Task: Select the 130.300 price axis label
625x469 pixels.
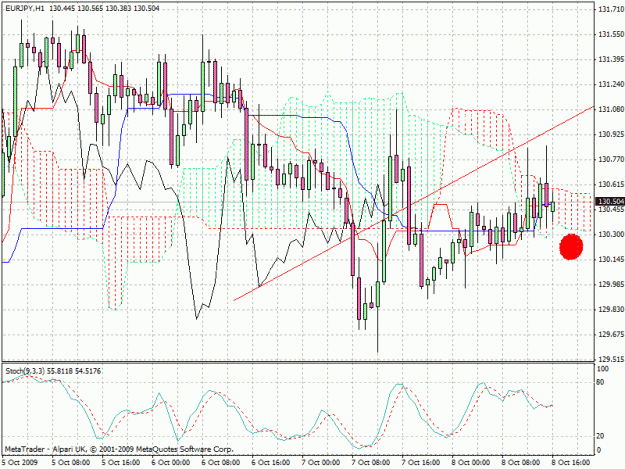Action: 611,234
